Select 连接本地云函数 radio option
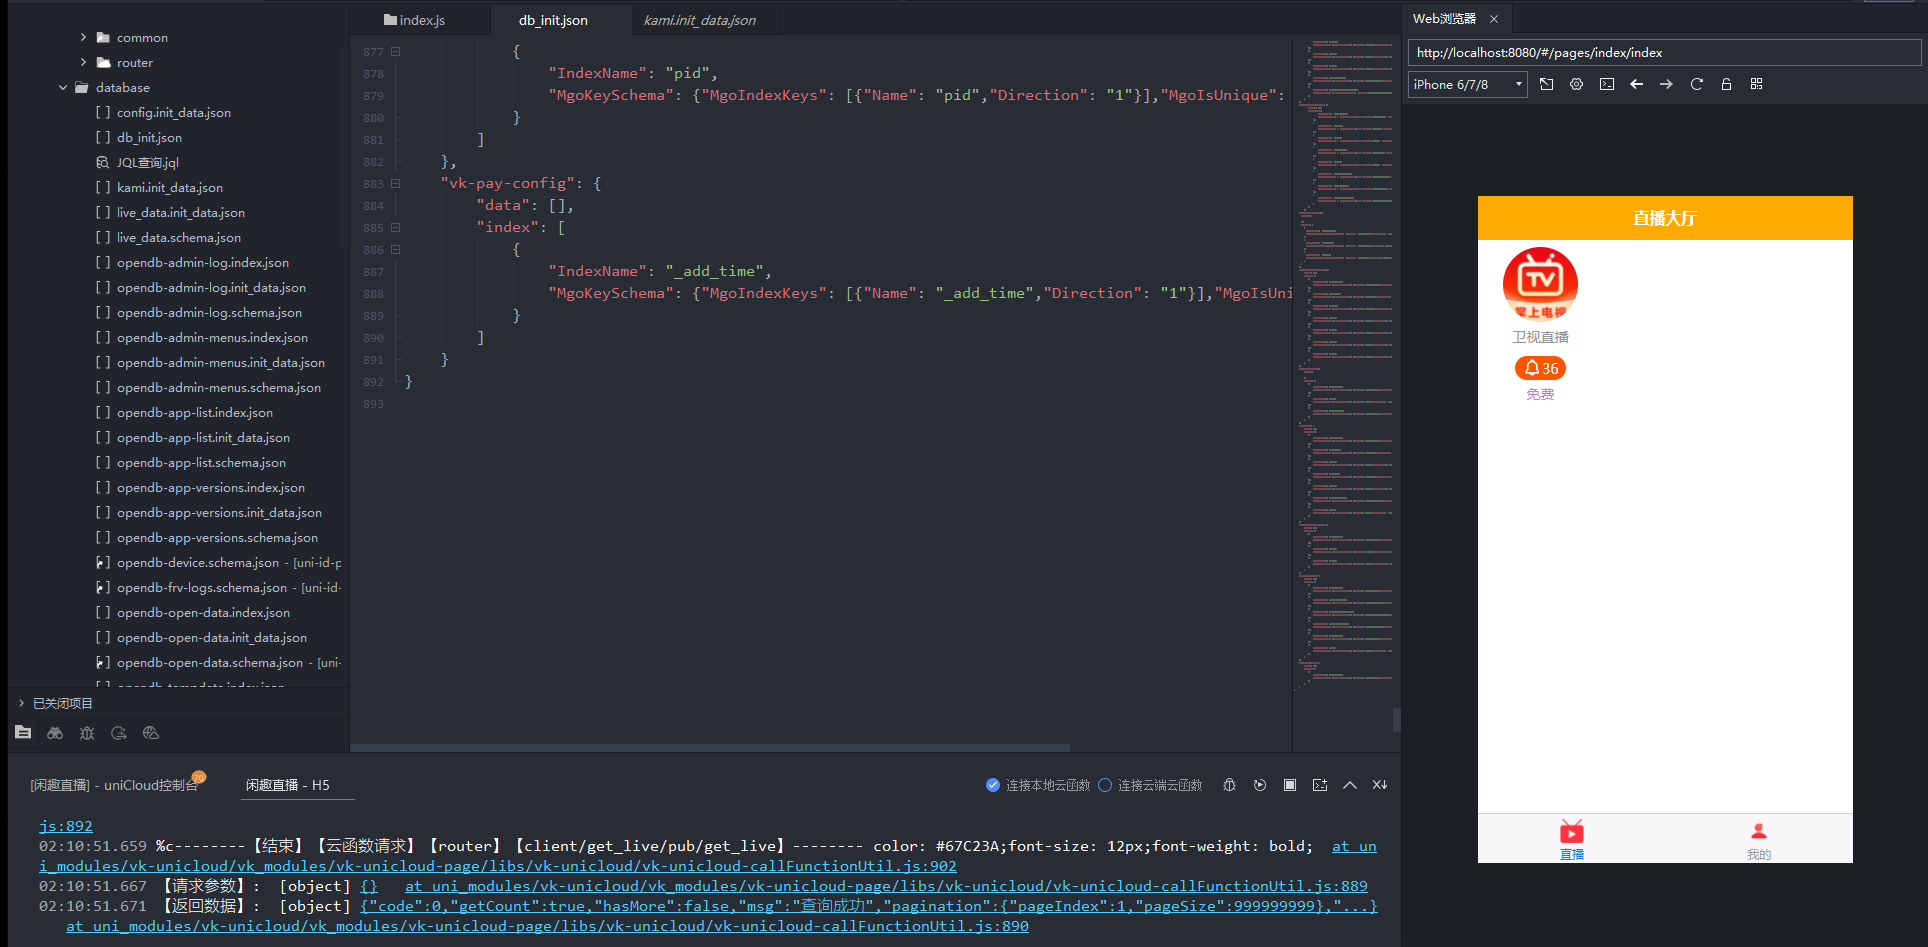The width and height of the screenshot is (1928, 947). tap(993, 785)
